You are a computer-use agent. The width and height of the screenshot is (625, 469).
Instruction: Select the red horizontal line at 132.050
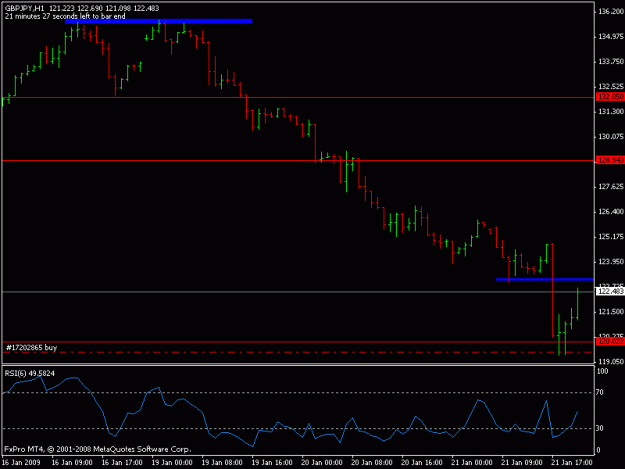pos(298,97)
